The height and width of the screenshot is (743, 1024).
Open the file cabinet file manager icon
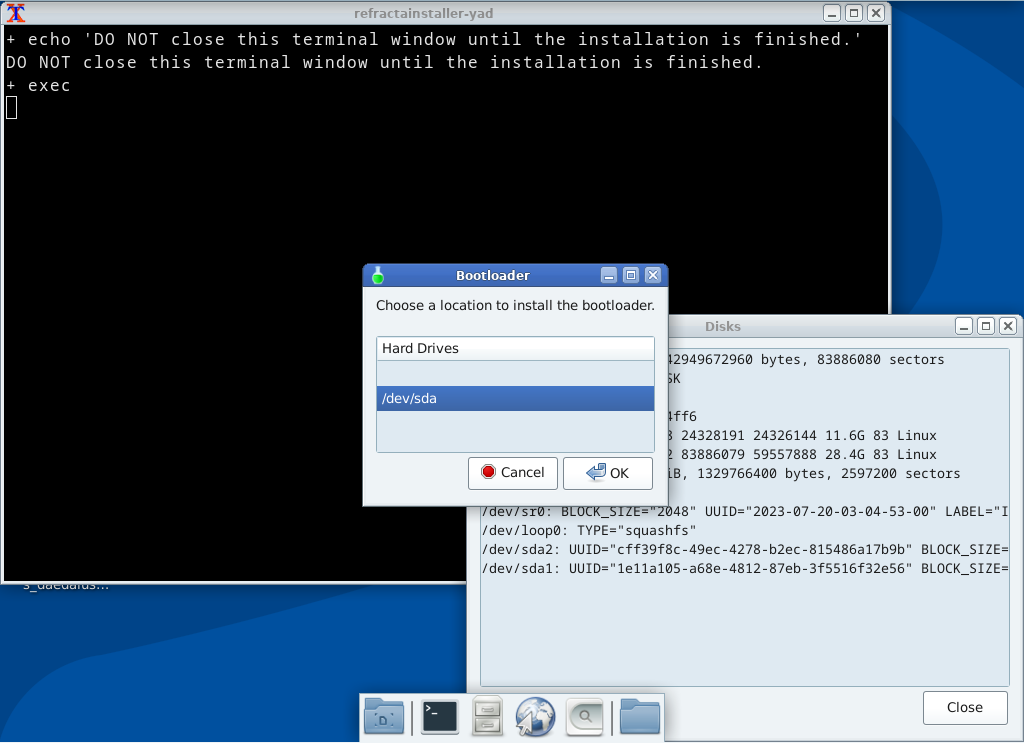pos(487,717)
